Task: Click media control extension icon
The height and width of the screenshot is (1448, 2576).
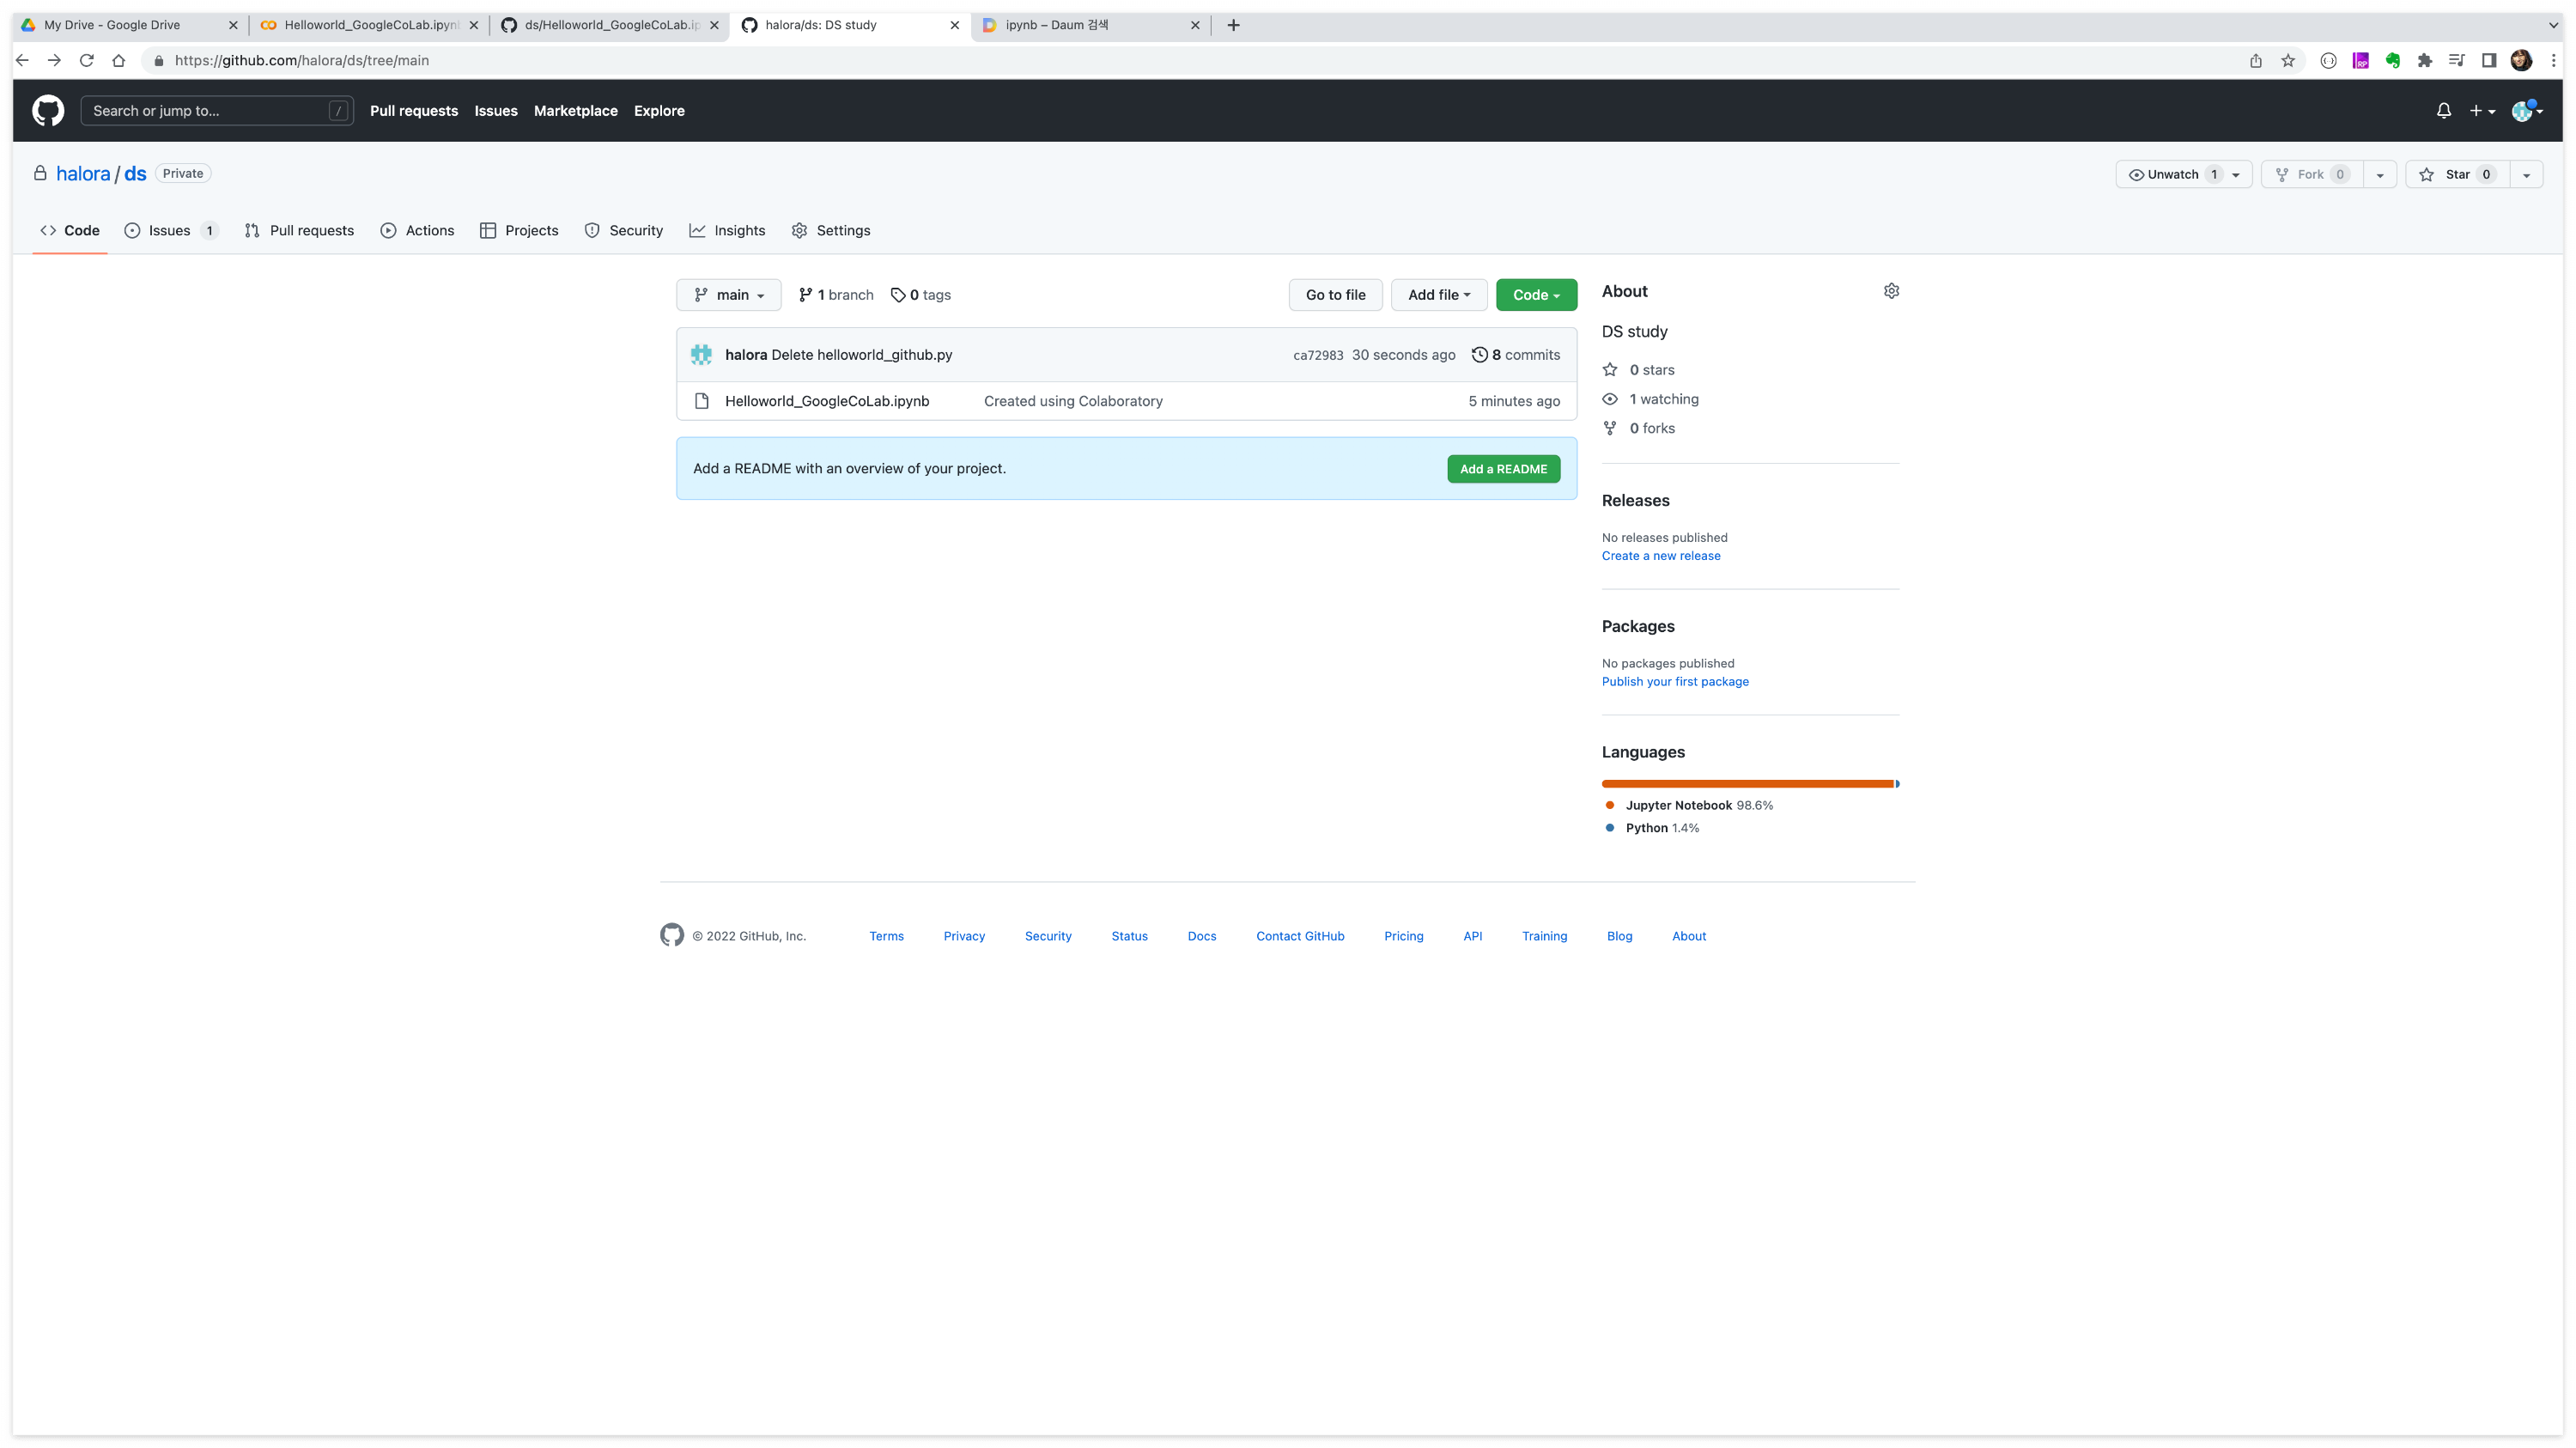Action: pos(2457,60)
